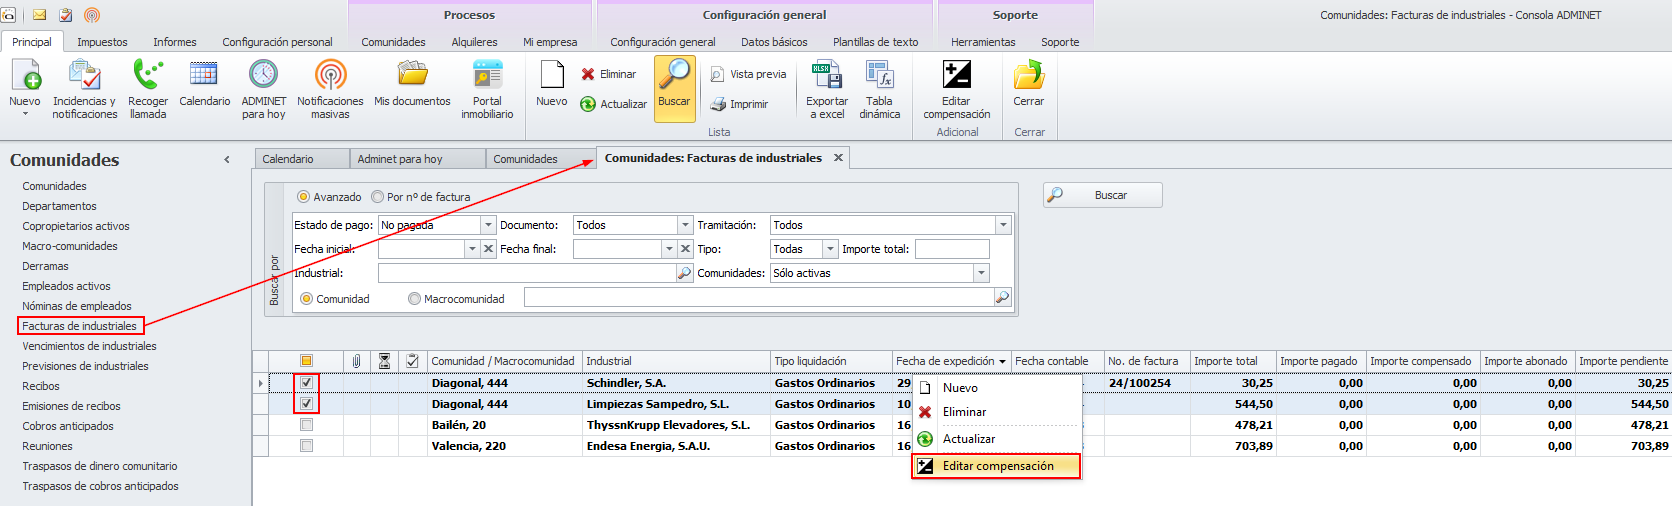Click the Recoger llamada phone icon
The height and width of the screenshot is (506, 1672).
point(148,77)
